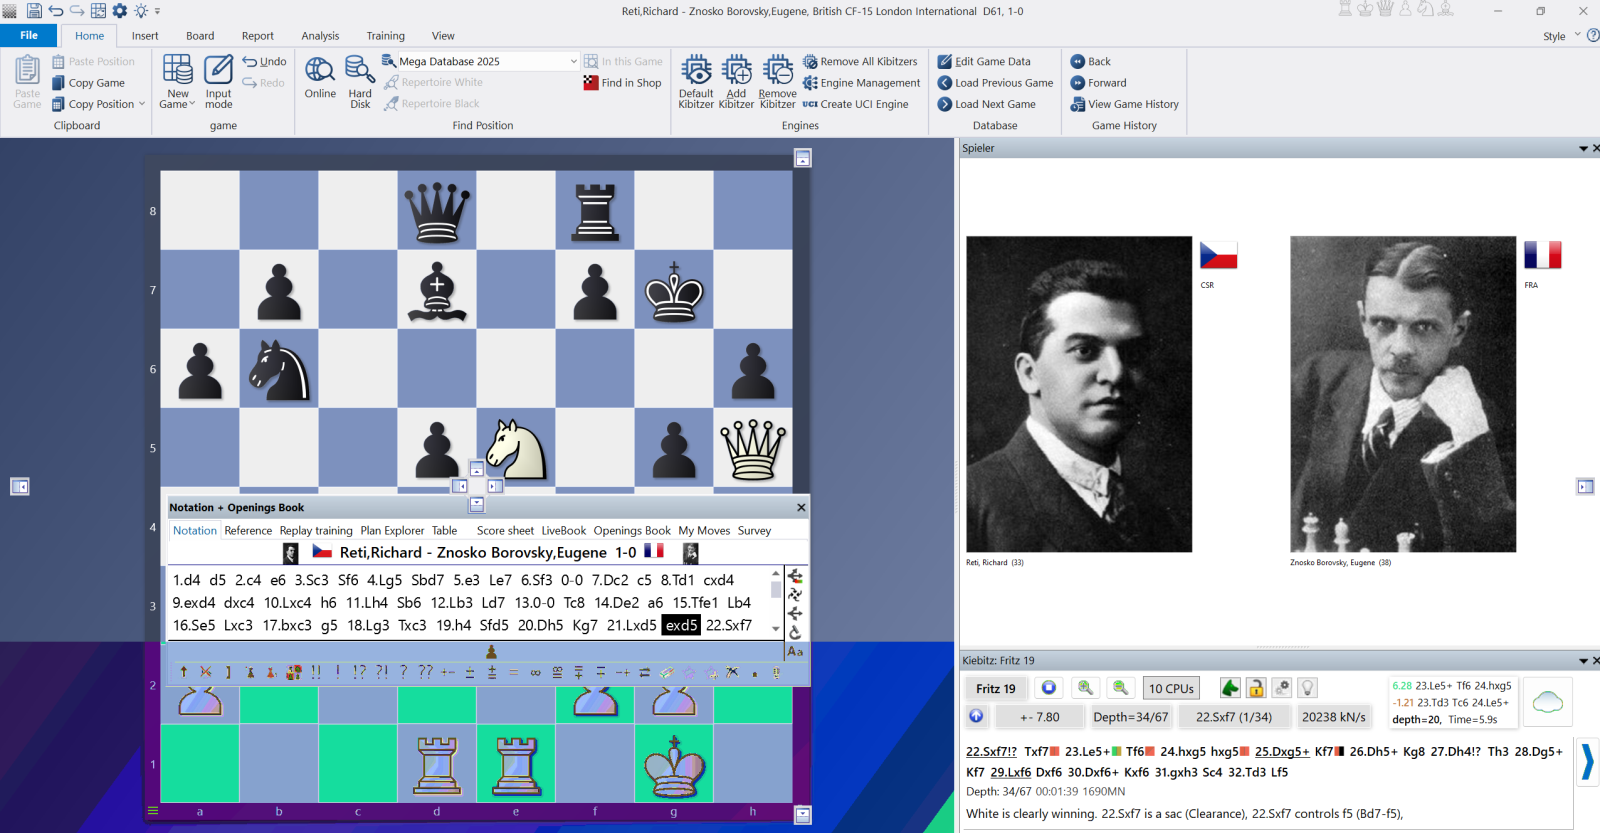The image size is (1600, 833).
Task: Open the Mega Database 2025 dropdown
Action: pos(573,61)
